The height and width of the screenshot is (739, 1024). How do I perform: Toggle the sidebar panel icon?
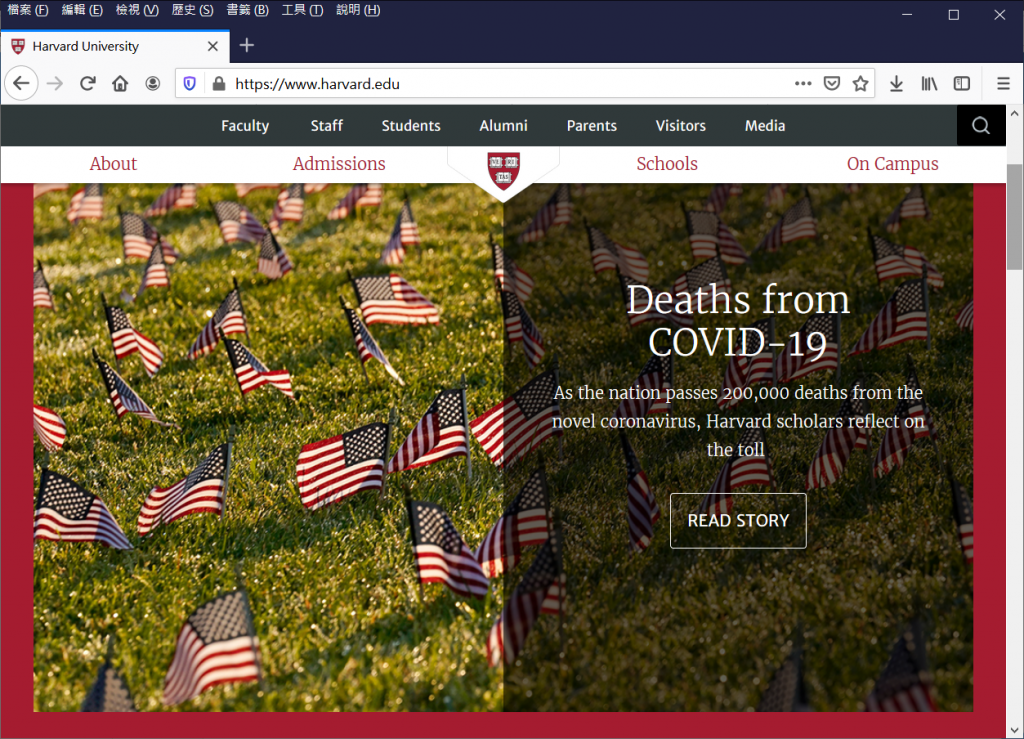tap(962, 84)
